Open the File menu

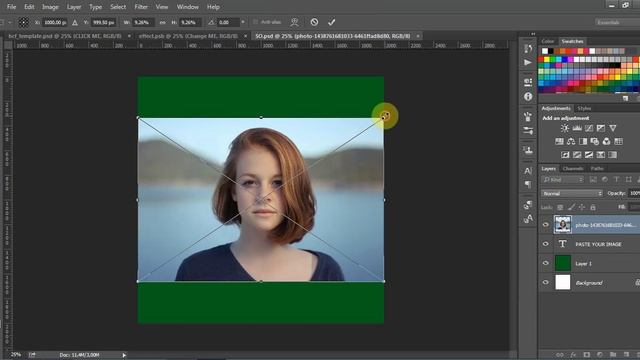click(11, 7)
